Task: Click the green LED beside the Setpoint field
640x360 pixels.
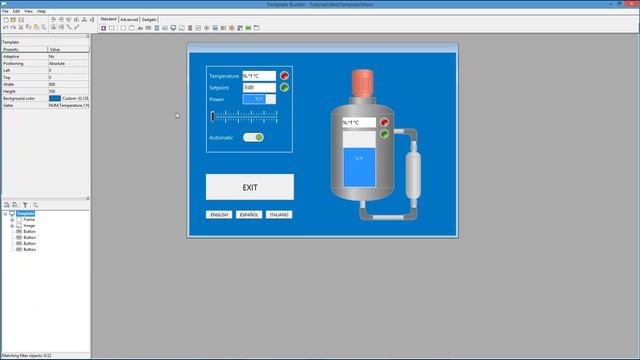Action: point(284,87)
